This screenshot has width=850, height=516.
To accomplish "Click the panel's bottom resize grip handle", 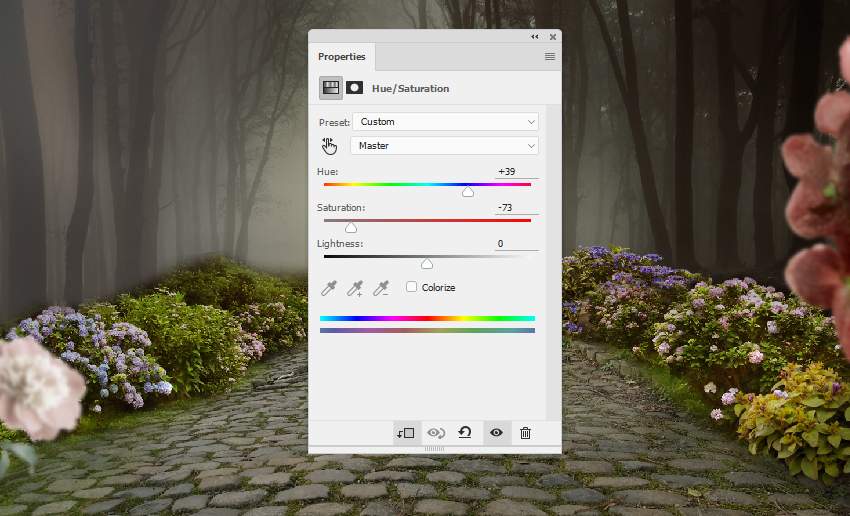I will (x=434, y=449).
